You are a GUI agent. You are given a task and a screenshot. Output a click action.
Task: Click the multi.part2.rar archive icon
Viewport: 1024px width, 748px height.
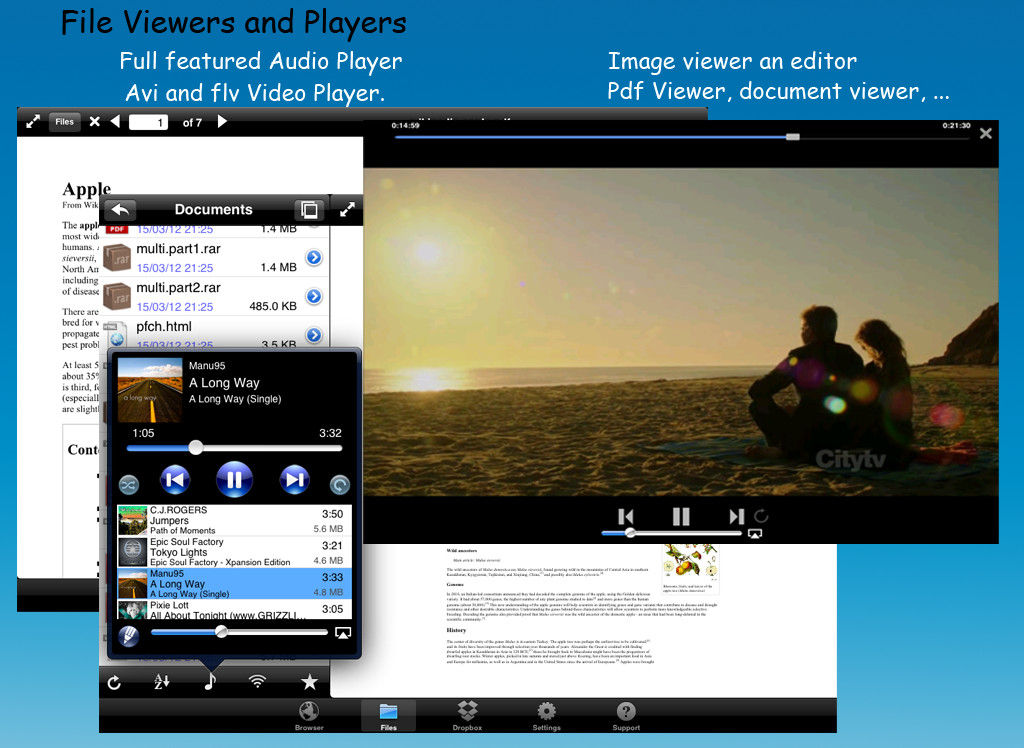point(118,296)
